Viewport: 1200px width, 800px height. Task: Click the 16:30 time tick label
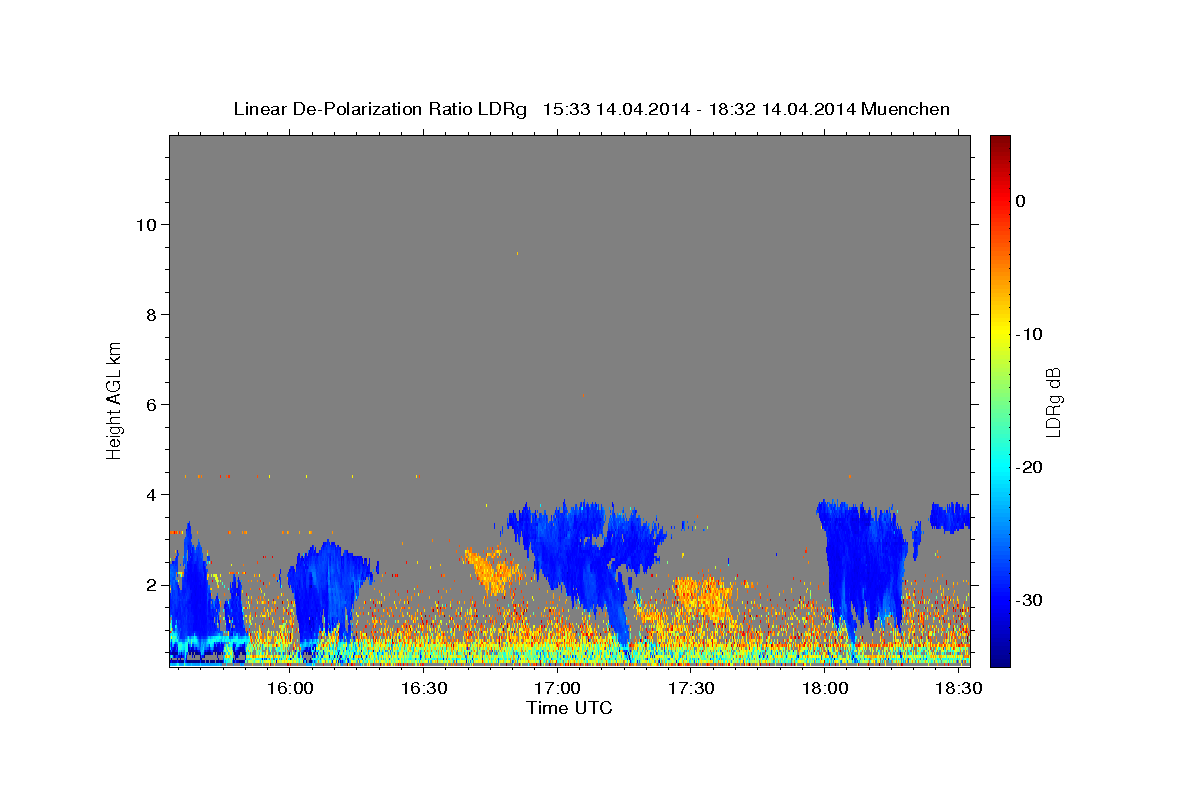424,688
